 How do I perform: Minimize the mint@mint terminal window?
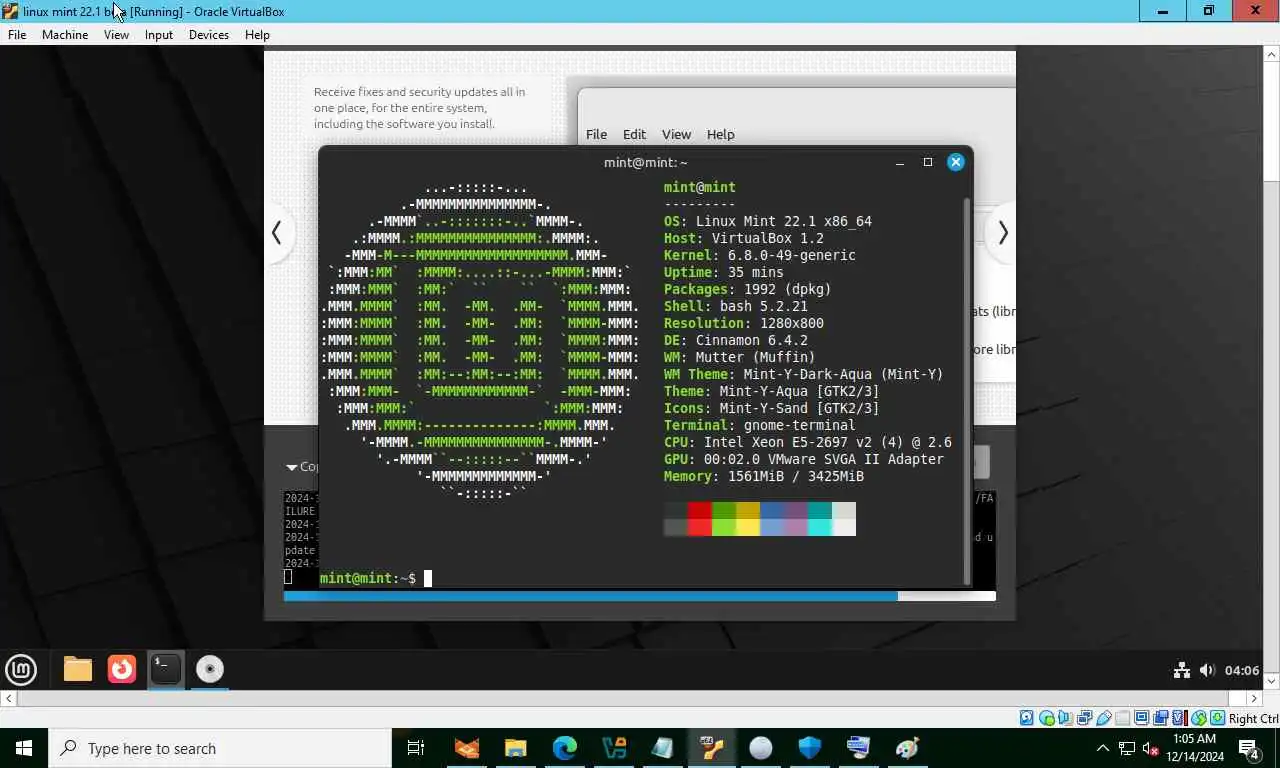(900, 162)
